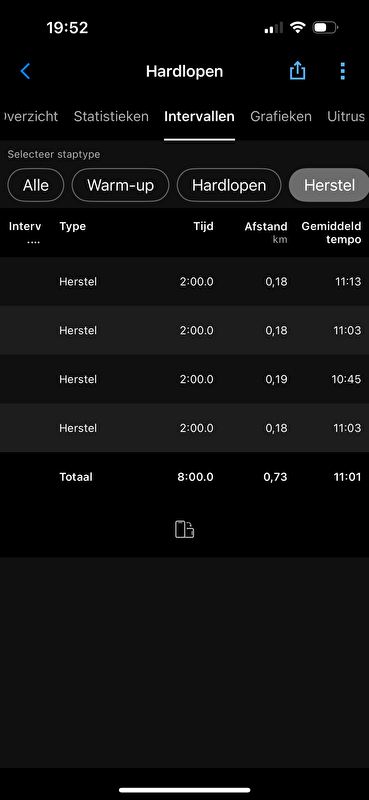Switch to the Statistieken tab

click(111, 116)
